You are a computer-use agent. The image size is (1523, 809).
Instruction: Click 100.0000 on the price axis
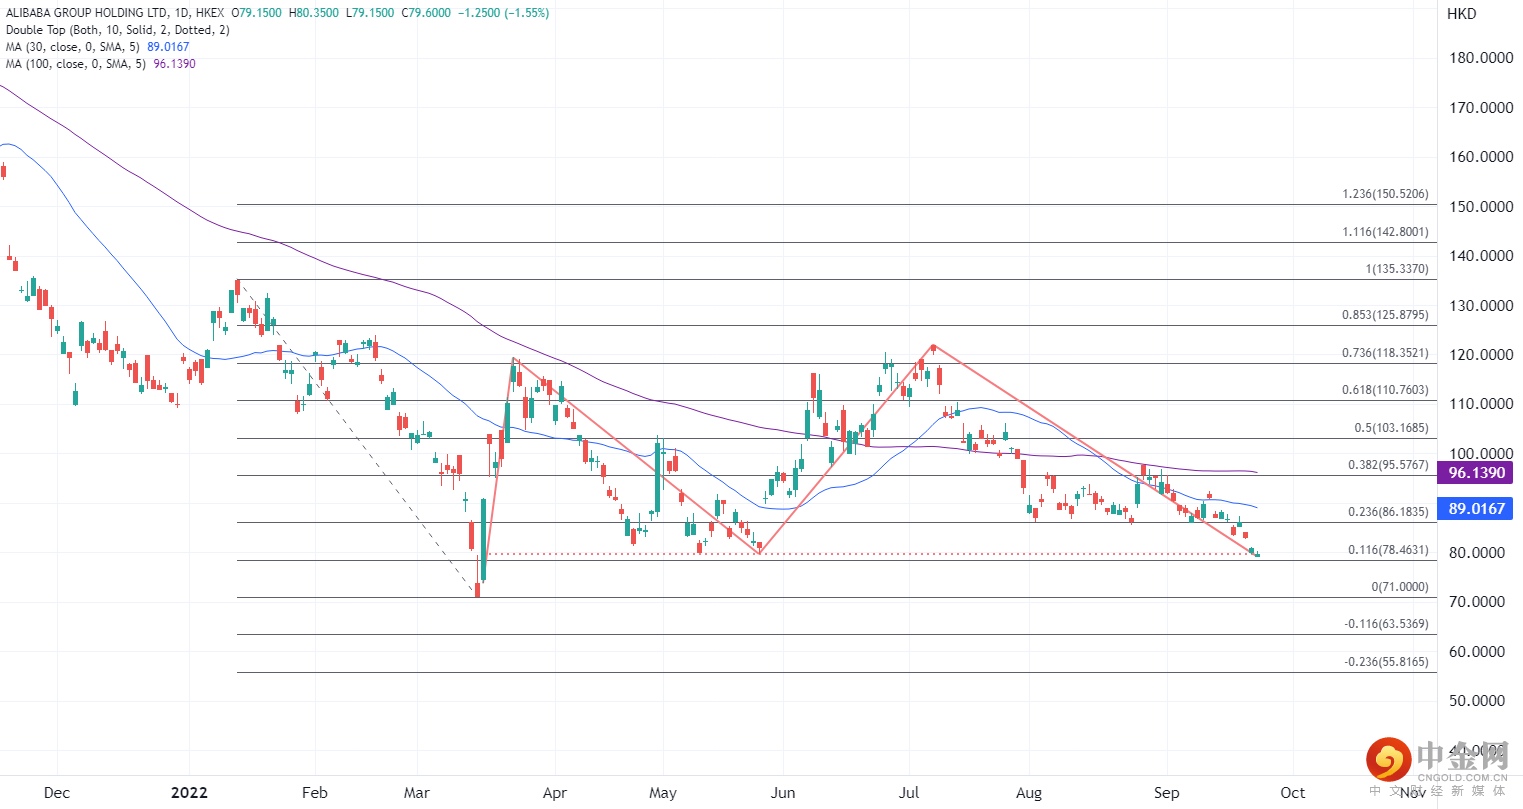pyautogui.click(x=1481, y=454)
